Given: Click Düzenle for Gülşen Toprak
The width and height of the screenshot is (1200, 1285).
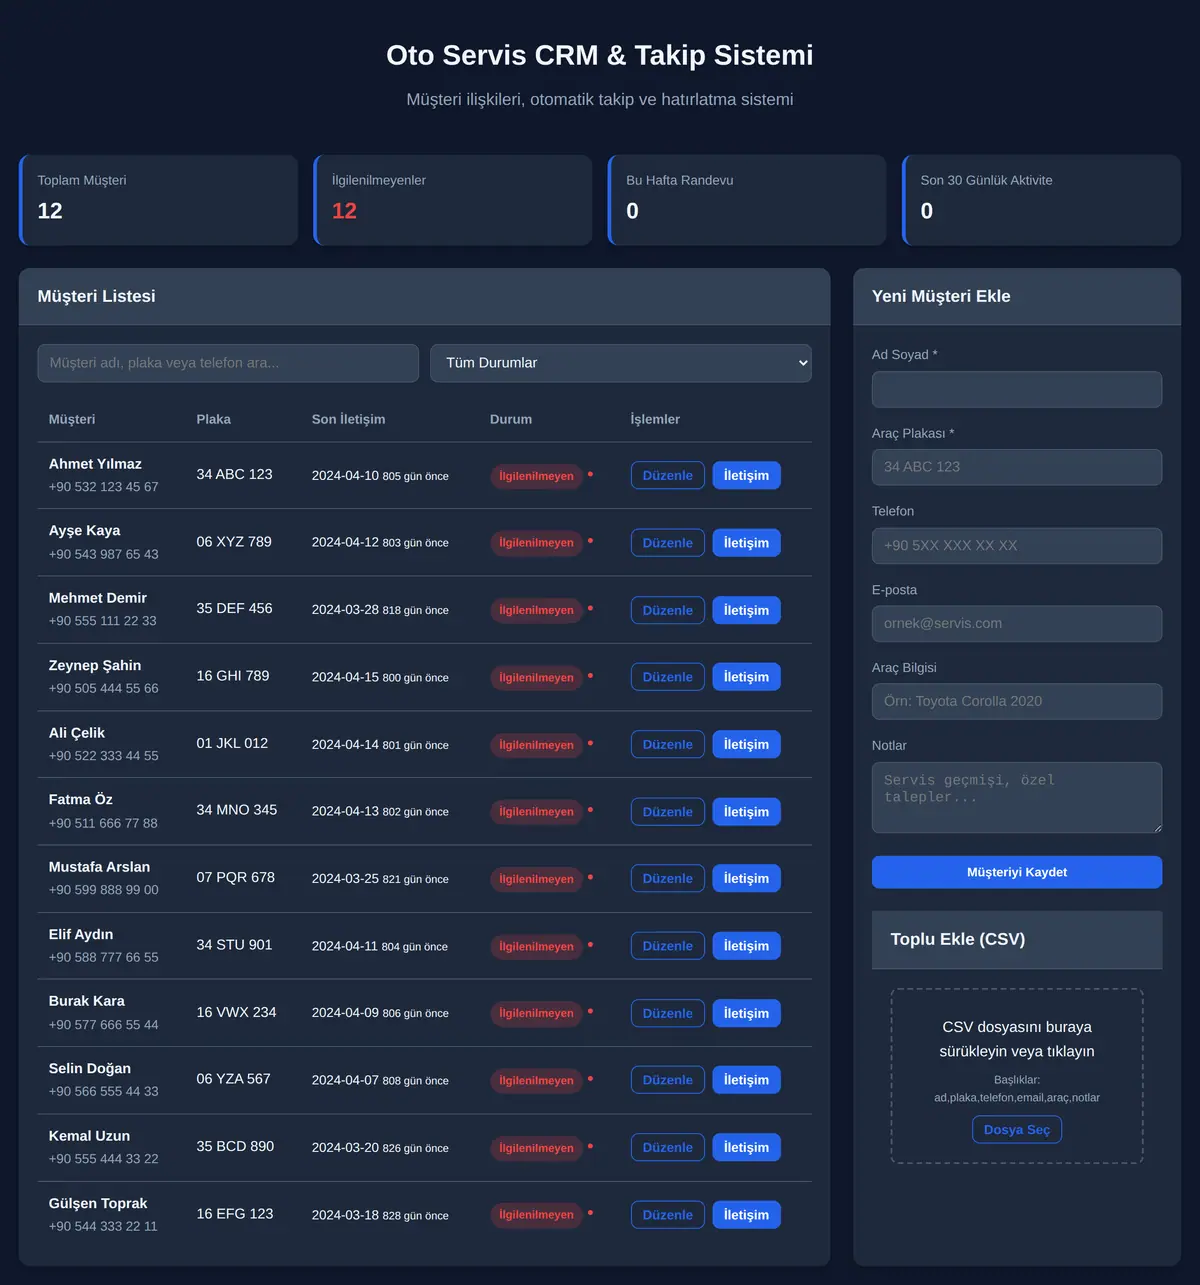Looking at the screenshot, I should [x=668, y=1215].
